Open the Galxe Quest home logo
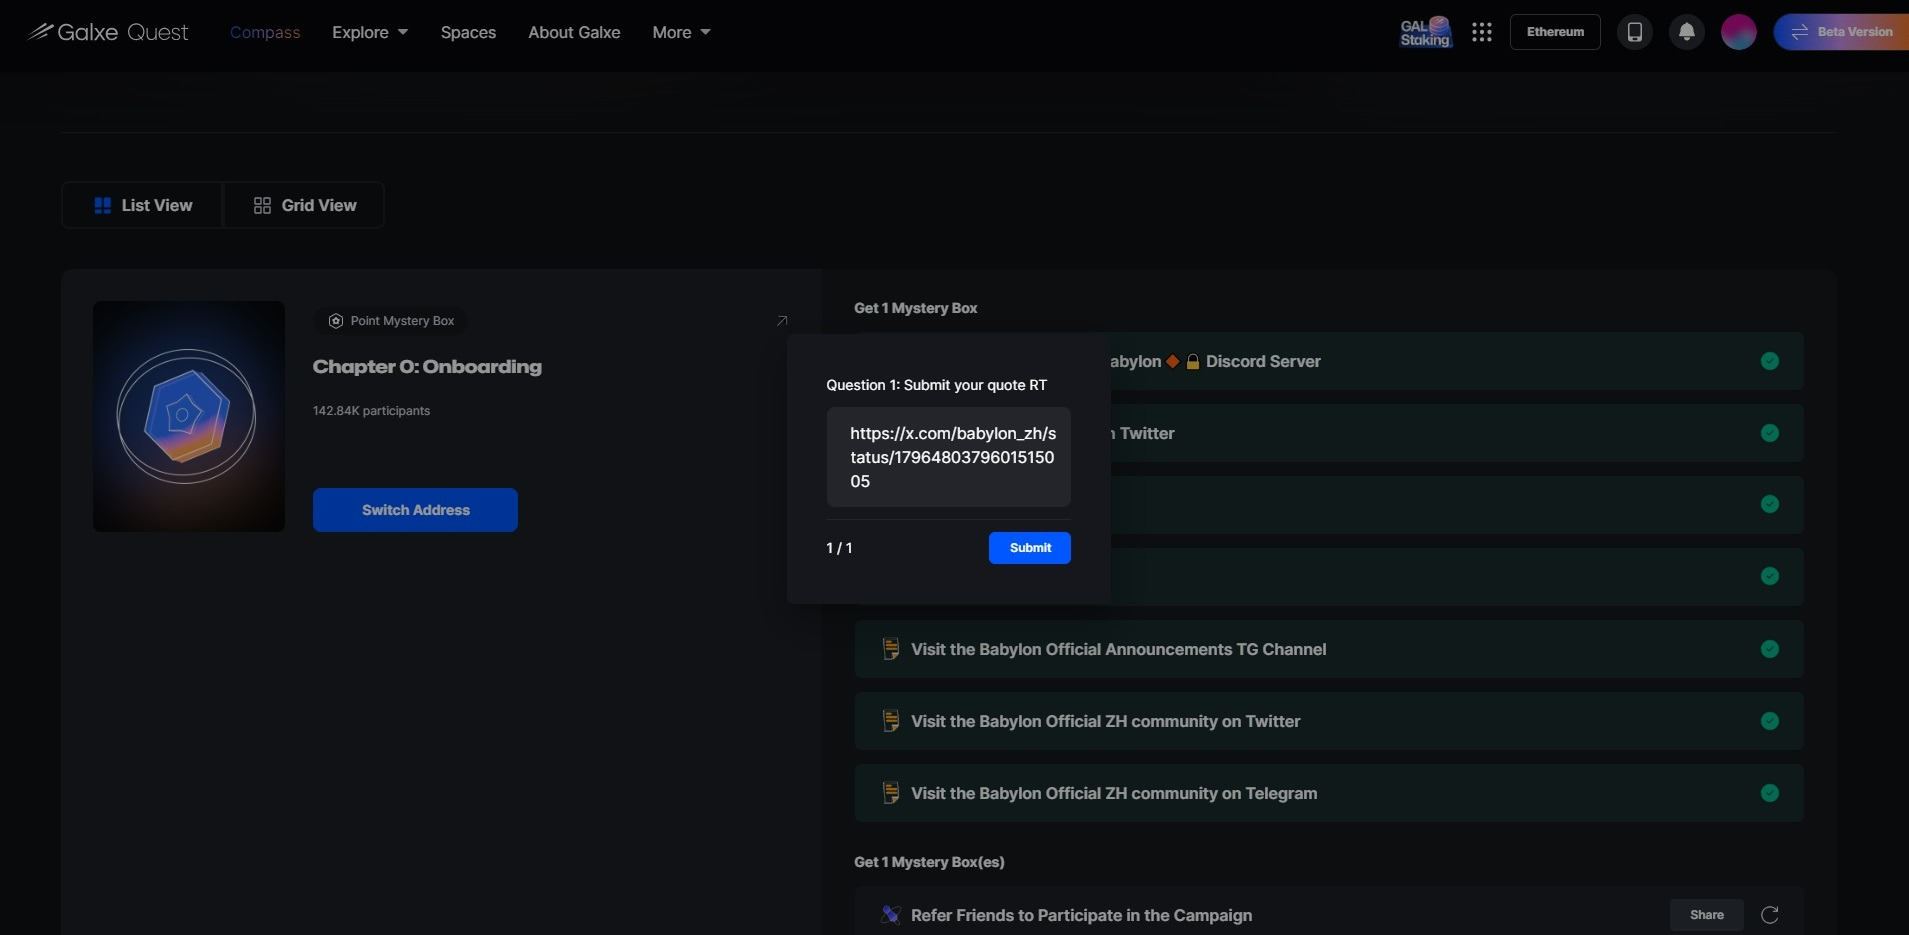 coord(108,32)
